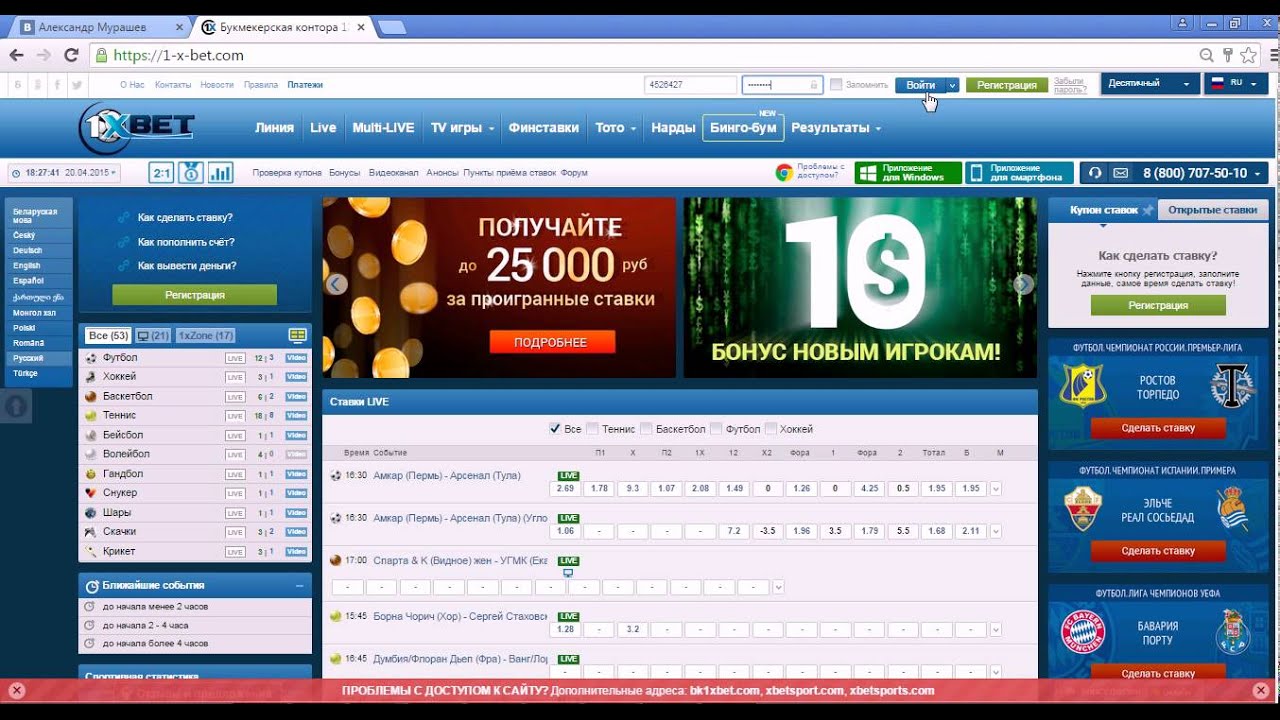The height and width of the screenshot is (720, 1280).
Task: Expand the Результаты menu
Action: [x=836, y=128]
